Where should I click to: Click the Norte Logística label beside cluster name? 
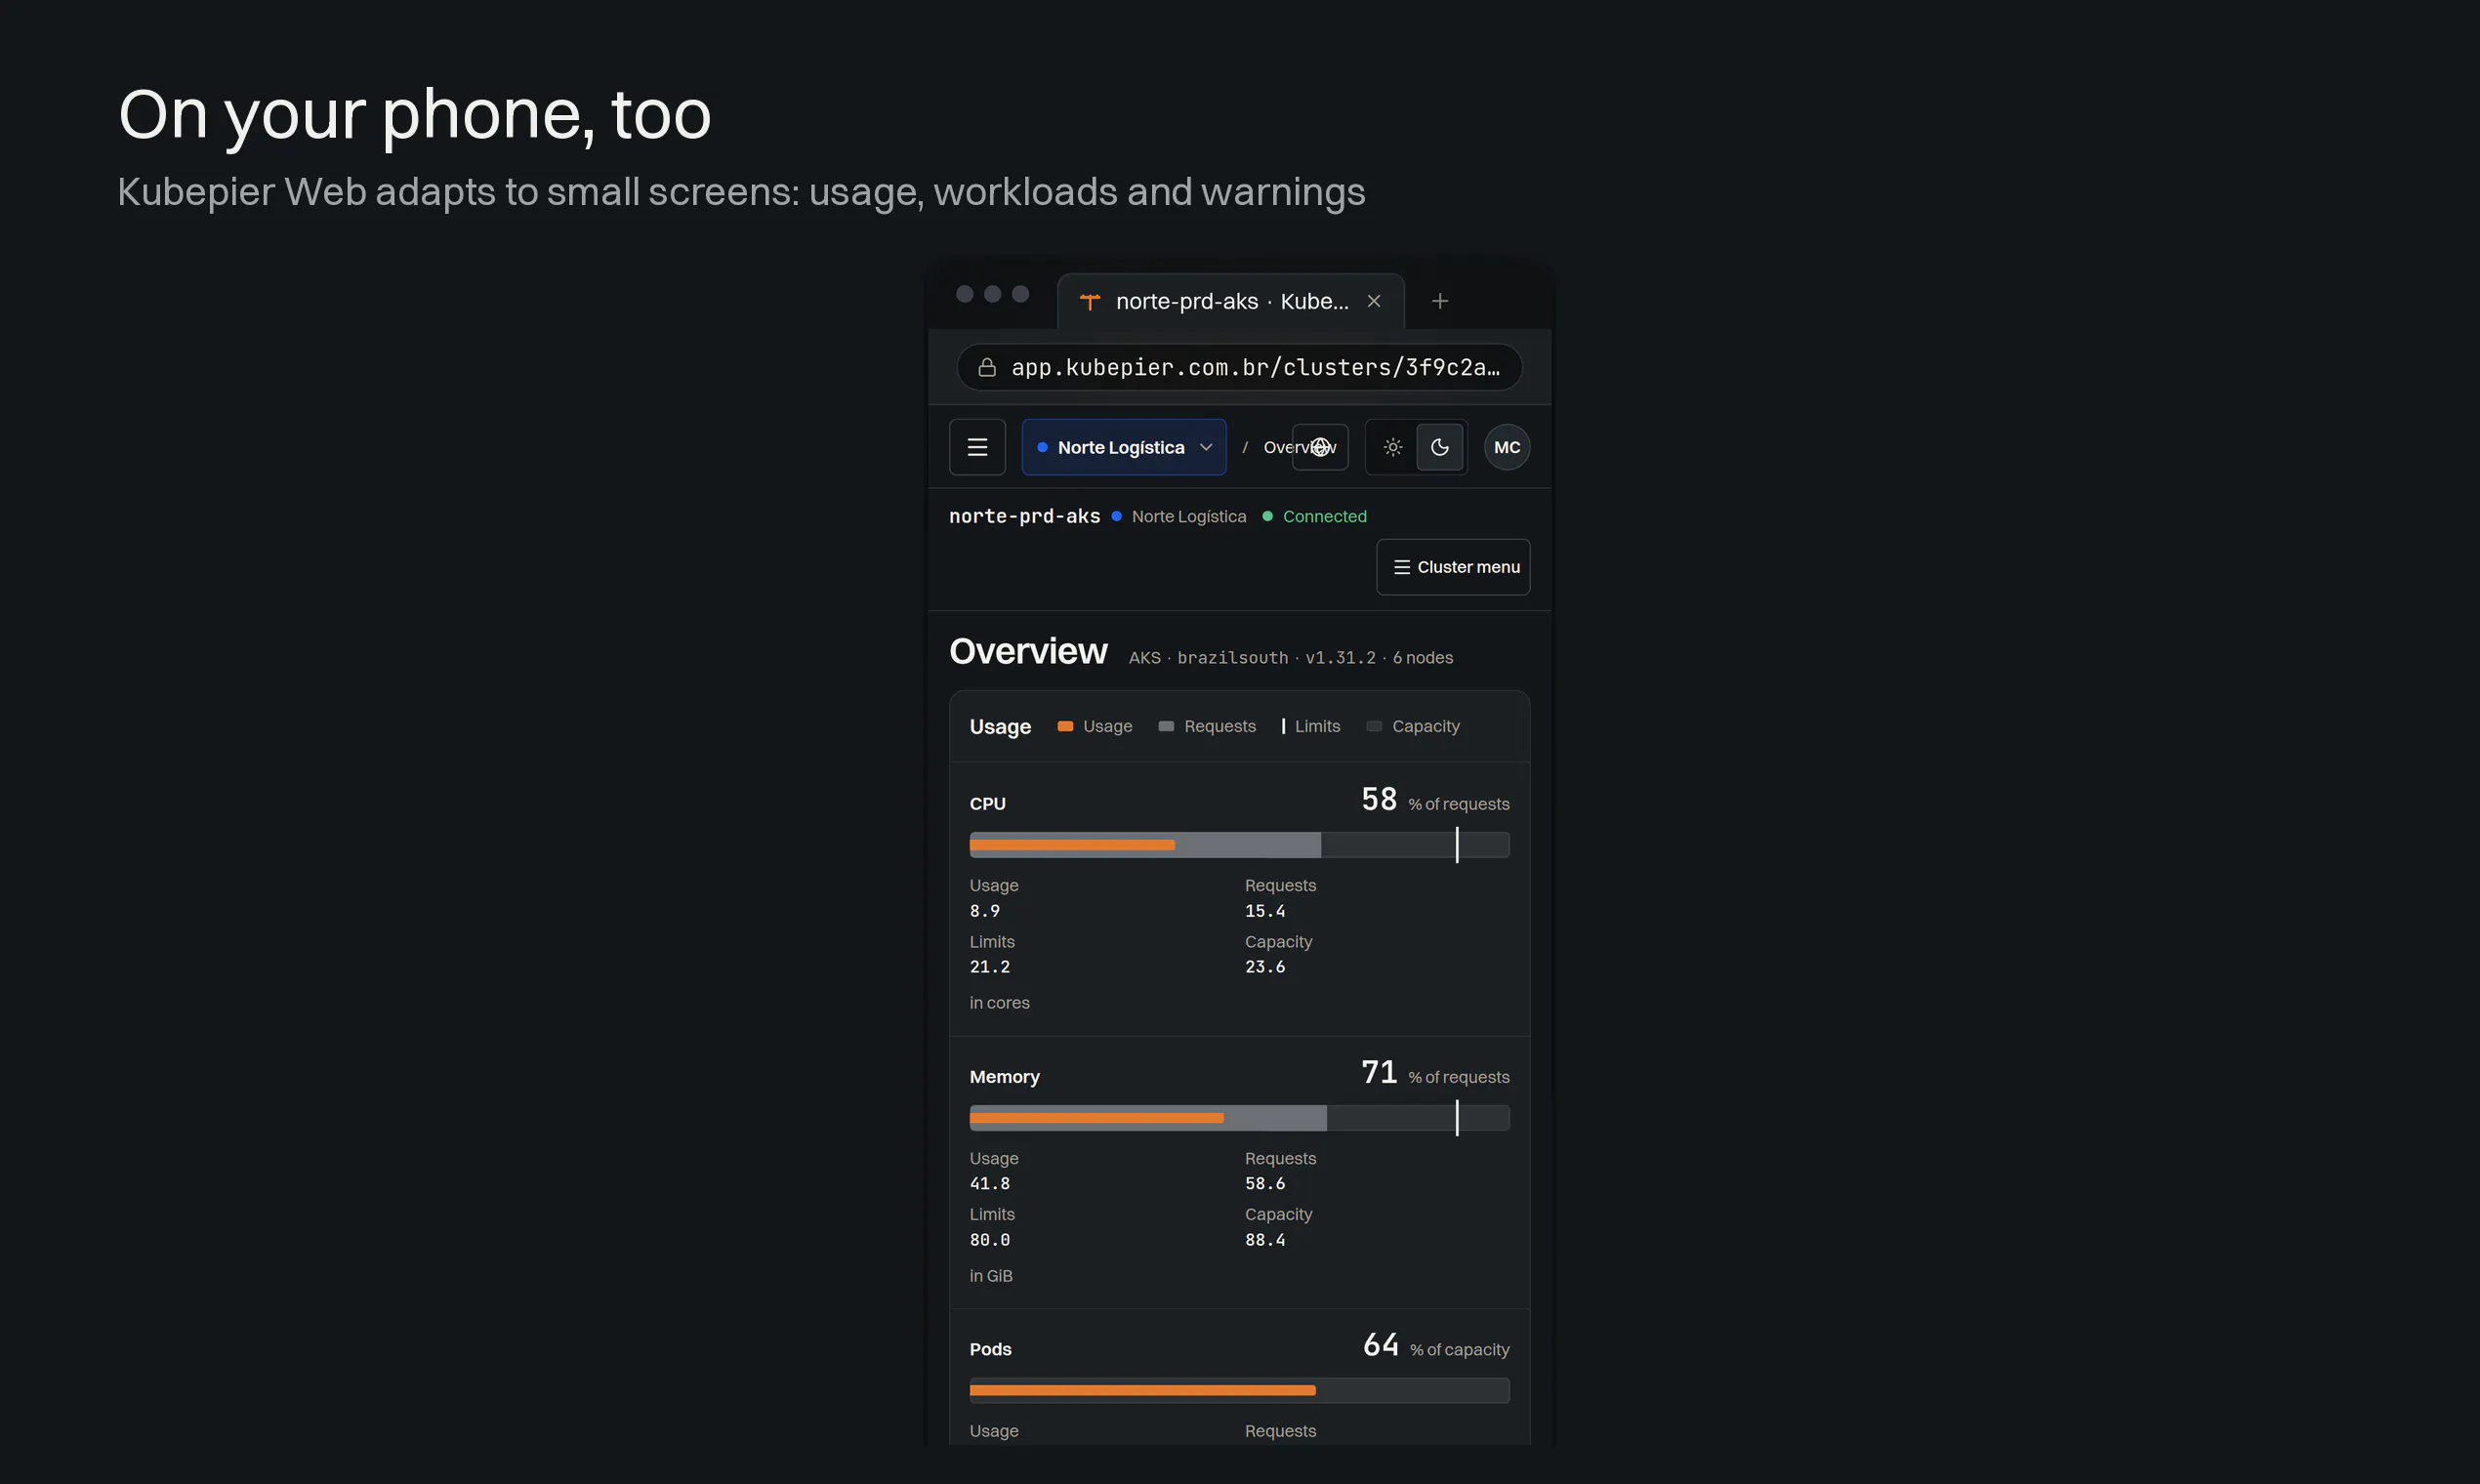[x=1189, y=516]
